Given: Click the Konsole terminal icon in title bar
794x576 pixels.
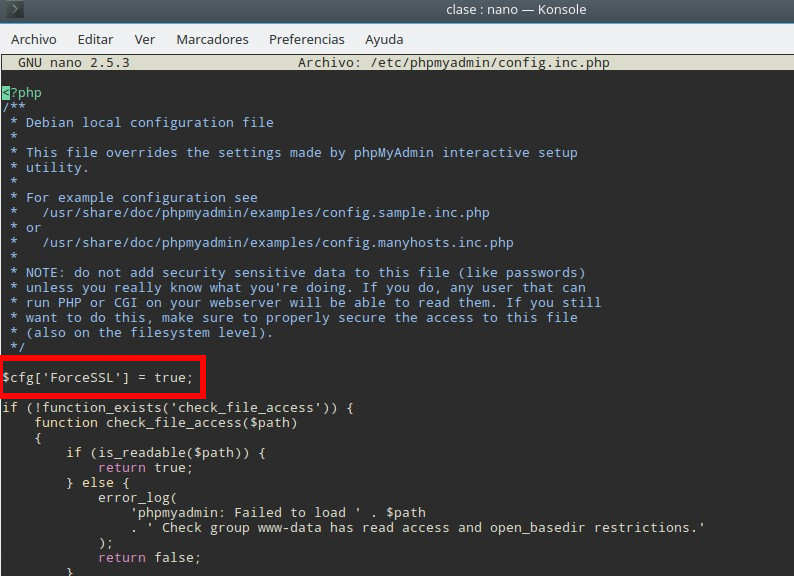Looking at the screenshot, I should 15,9.
